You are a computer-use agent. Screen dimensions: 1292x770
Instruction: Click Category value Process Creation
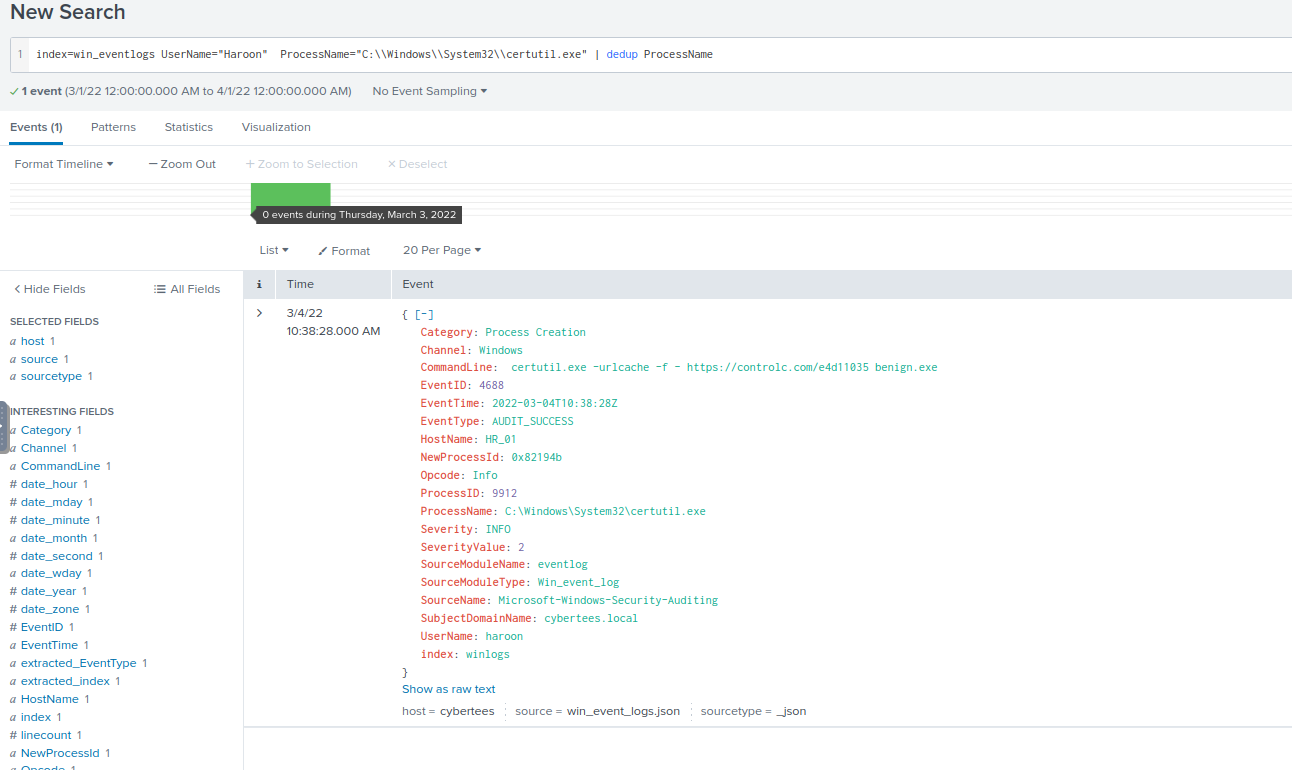click(x=536, y=332)
